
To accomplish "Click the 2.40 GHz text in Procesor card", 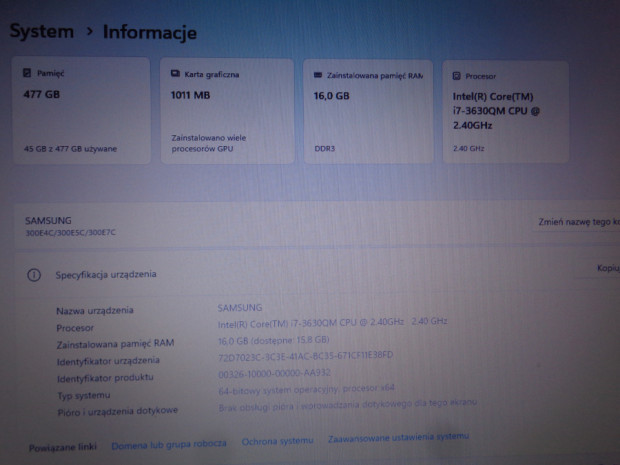I will click(469, 149).
